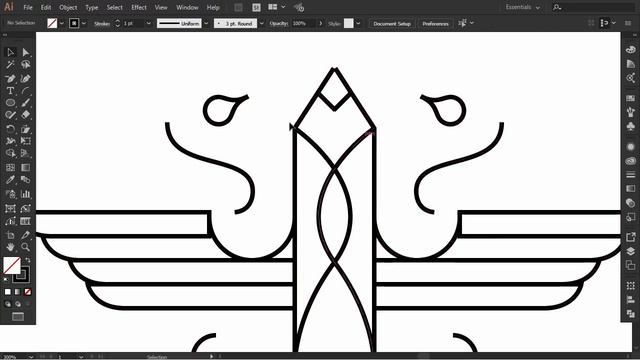The width and height of the screenshot is (640, 360).
Task: Click the Adobe Stock search field
Action: (x=592, y=7)
